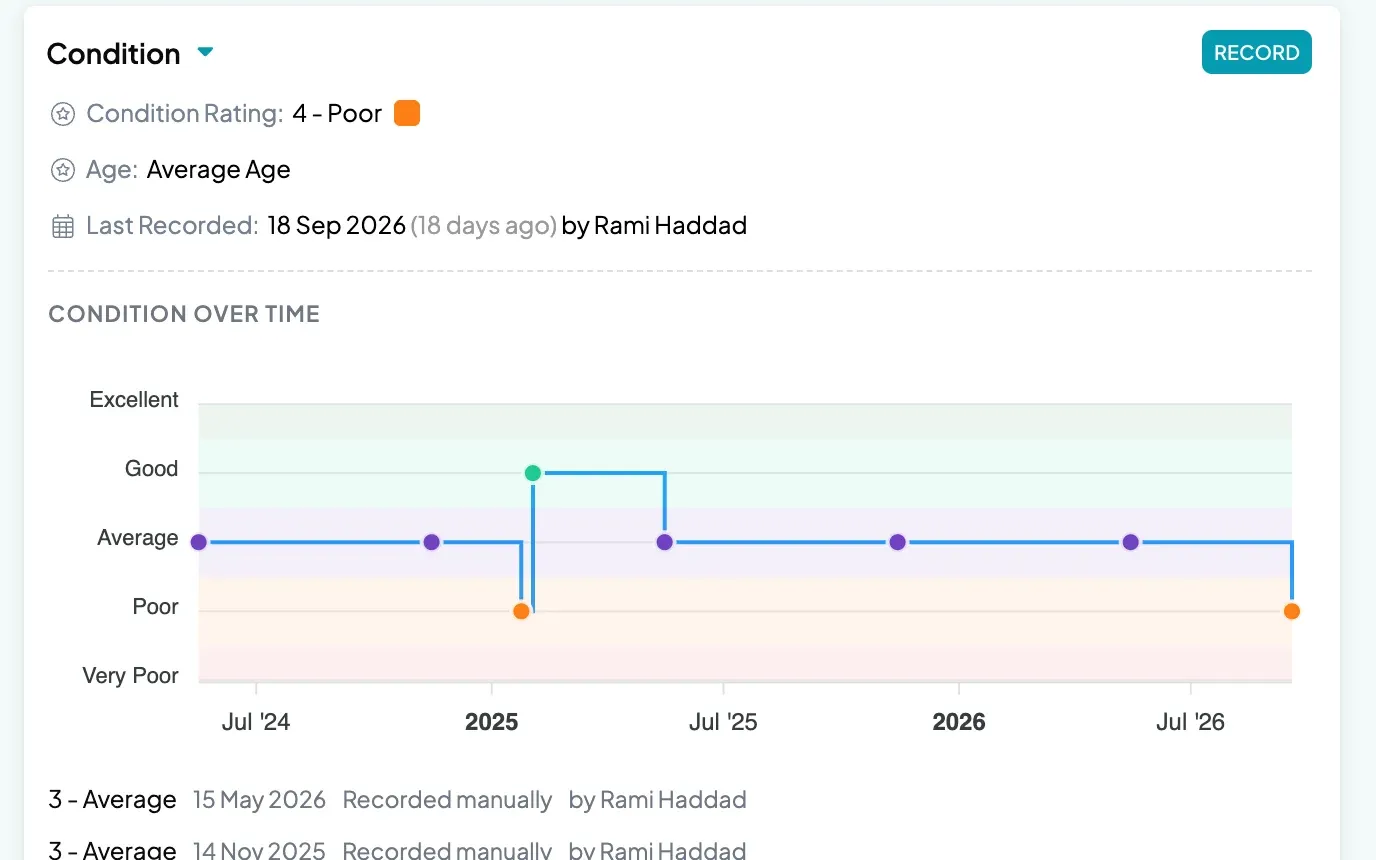
Task: Select the purple Average point just before Jul '26
Action: pos(1130,542)
